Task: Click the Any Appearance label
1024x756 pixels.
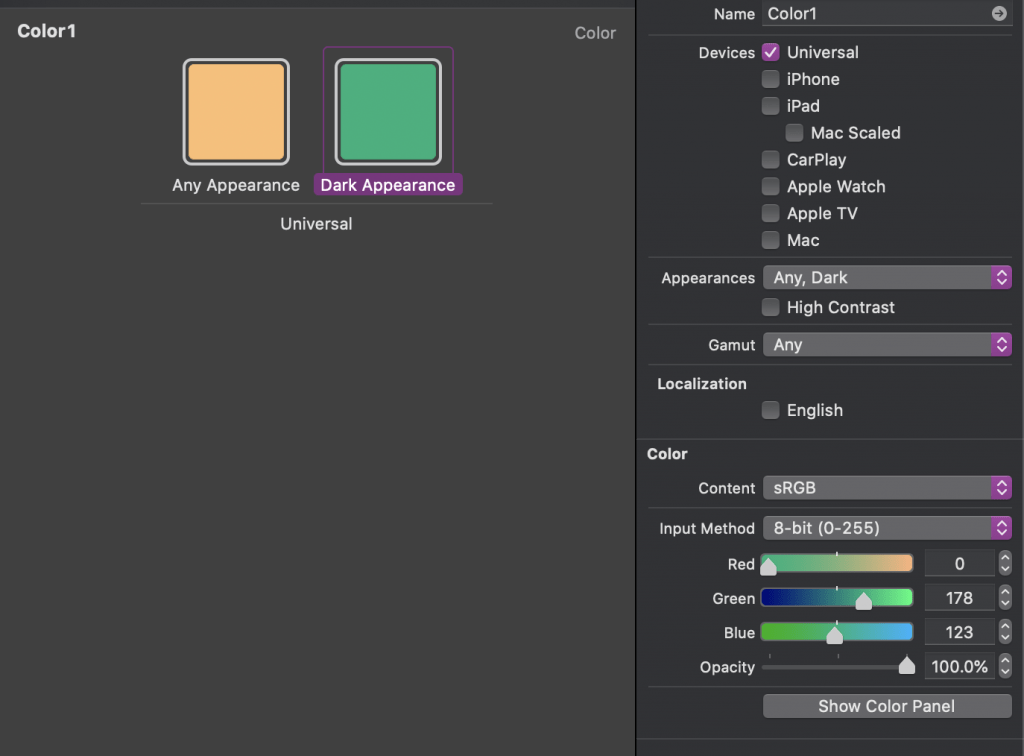Action: click(236, 185)
